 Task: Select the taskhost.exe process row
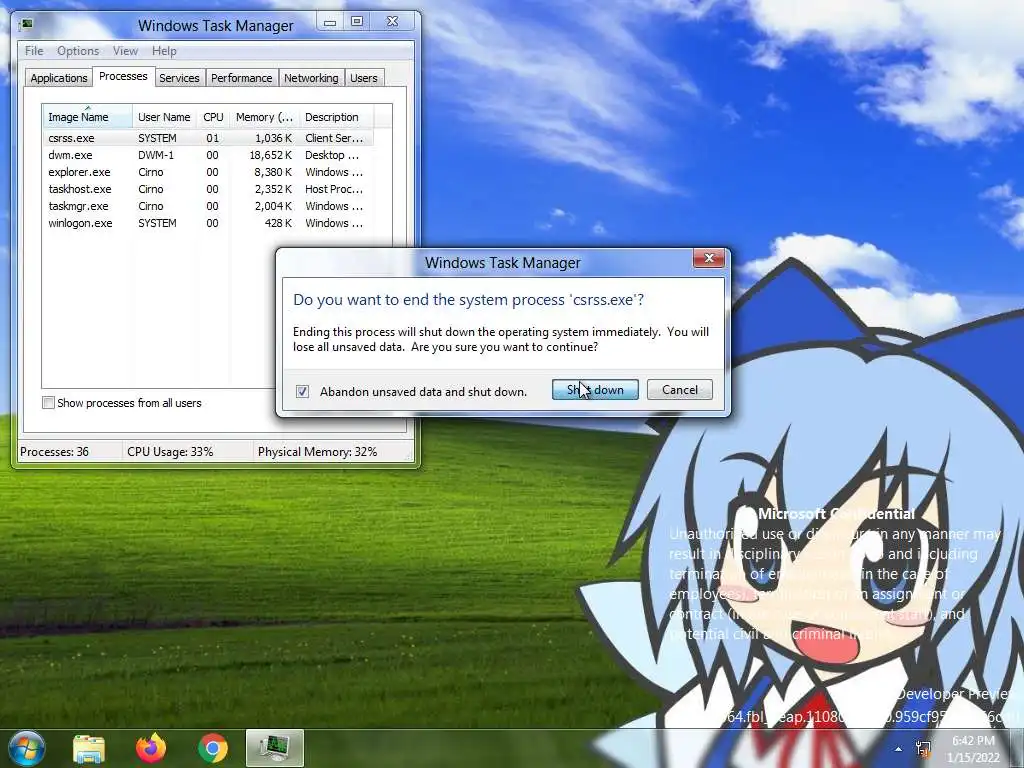(208, 189)
